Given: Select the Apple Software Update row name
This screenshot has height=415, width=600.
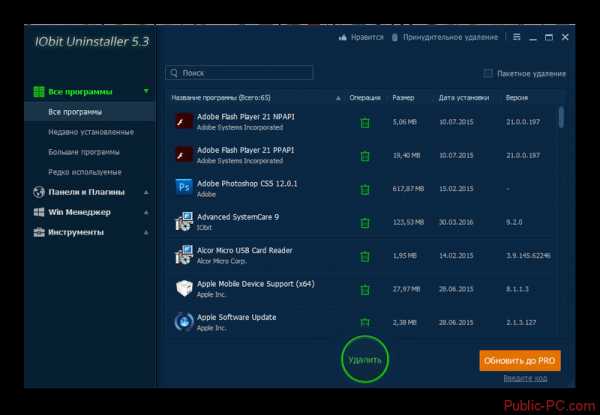Looking at the screenshot, I should 236,317.
